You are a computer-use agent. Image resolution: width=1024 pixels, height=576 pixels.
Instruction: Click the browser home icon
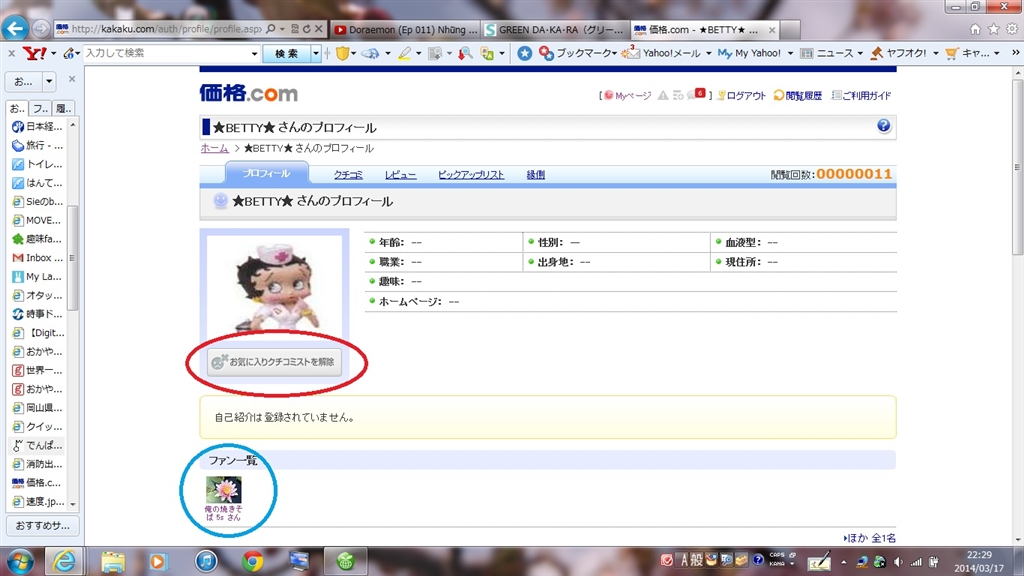coord(975,29)
